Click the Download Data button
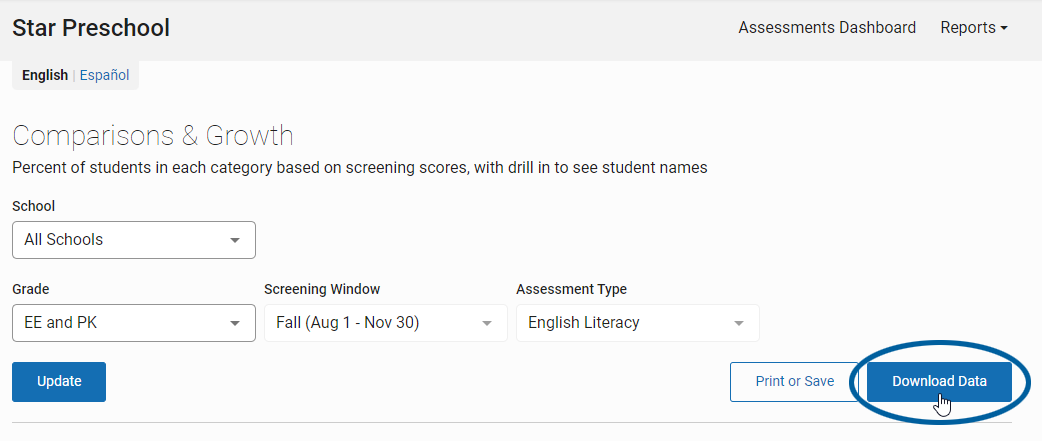The width and height of the screenshot is (1042, 441). (x=939, y=382)
